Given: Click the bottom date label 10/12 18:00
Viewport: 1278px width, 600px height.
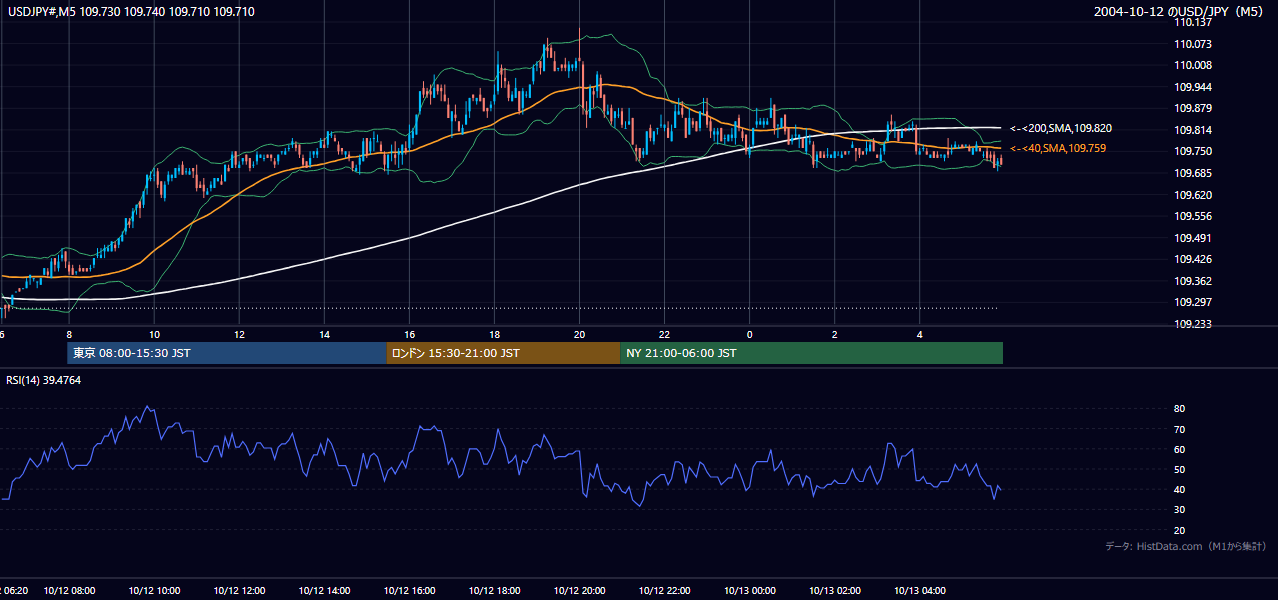Looking at the screenshot, I should 495,591.
